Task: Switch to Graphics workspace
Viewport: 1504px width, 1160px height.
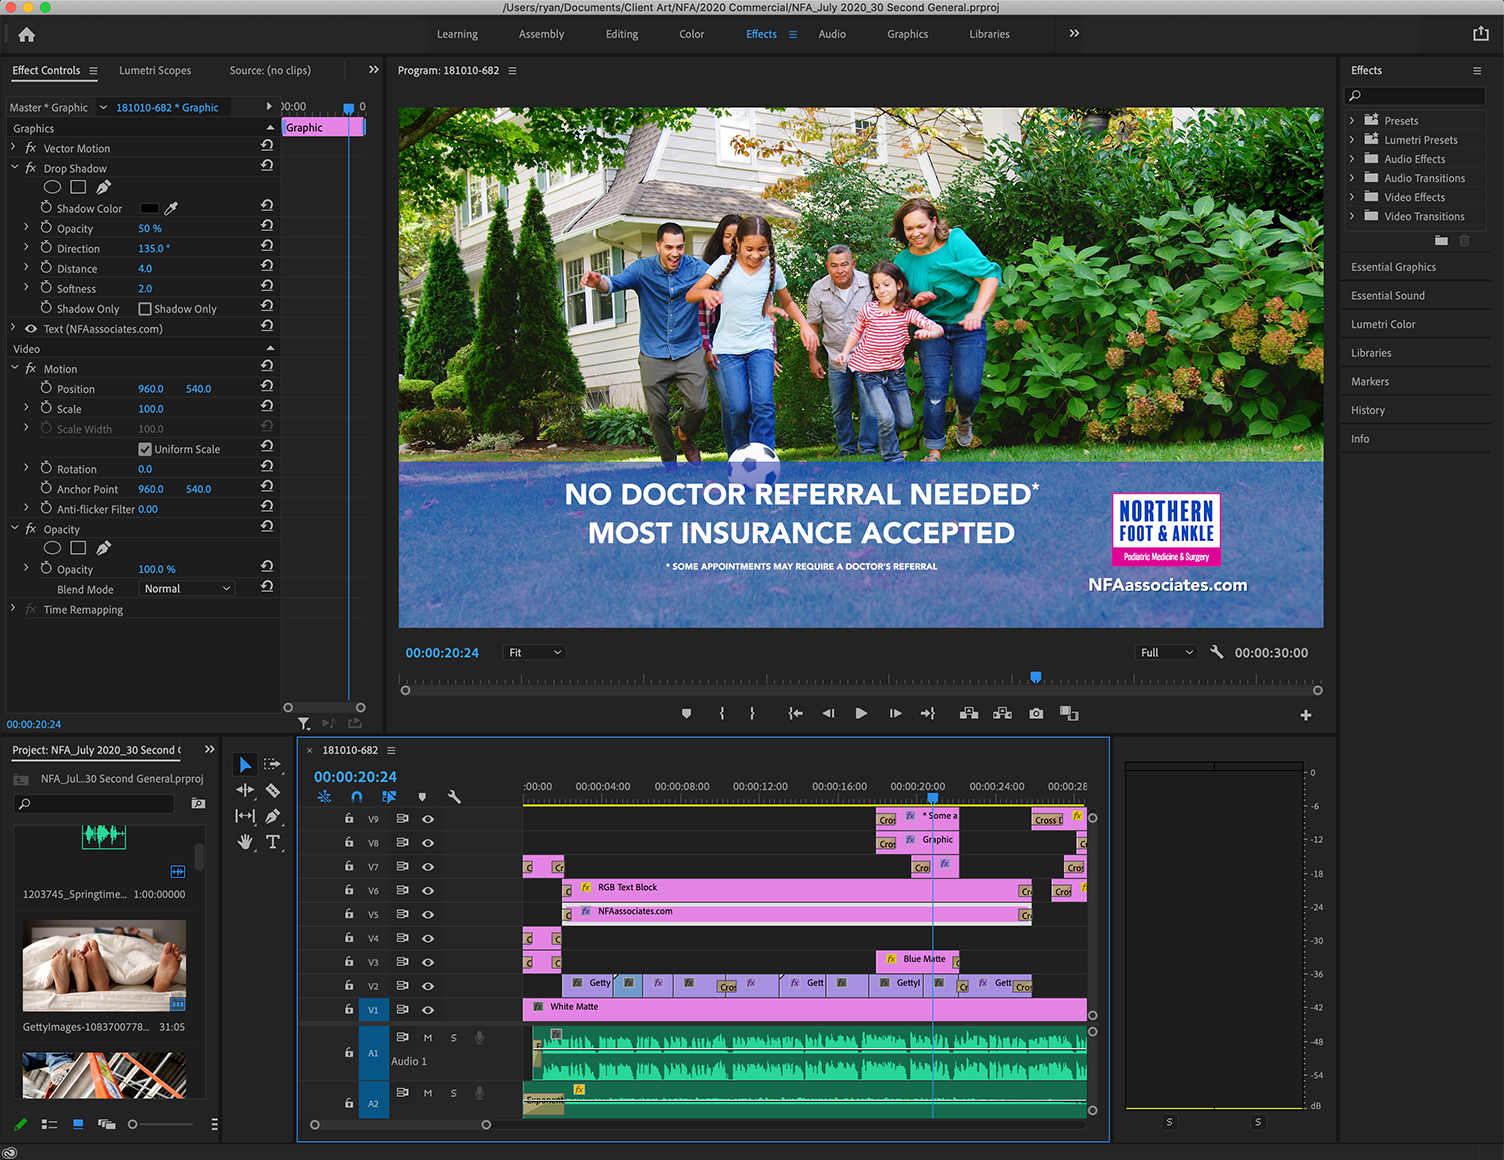Action: pos(907,34)
